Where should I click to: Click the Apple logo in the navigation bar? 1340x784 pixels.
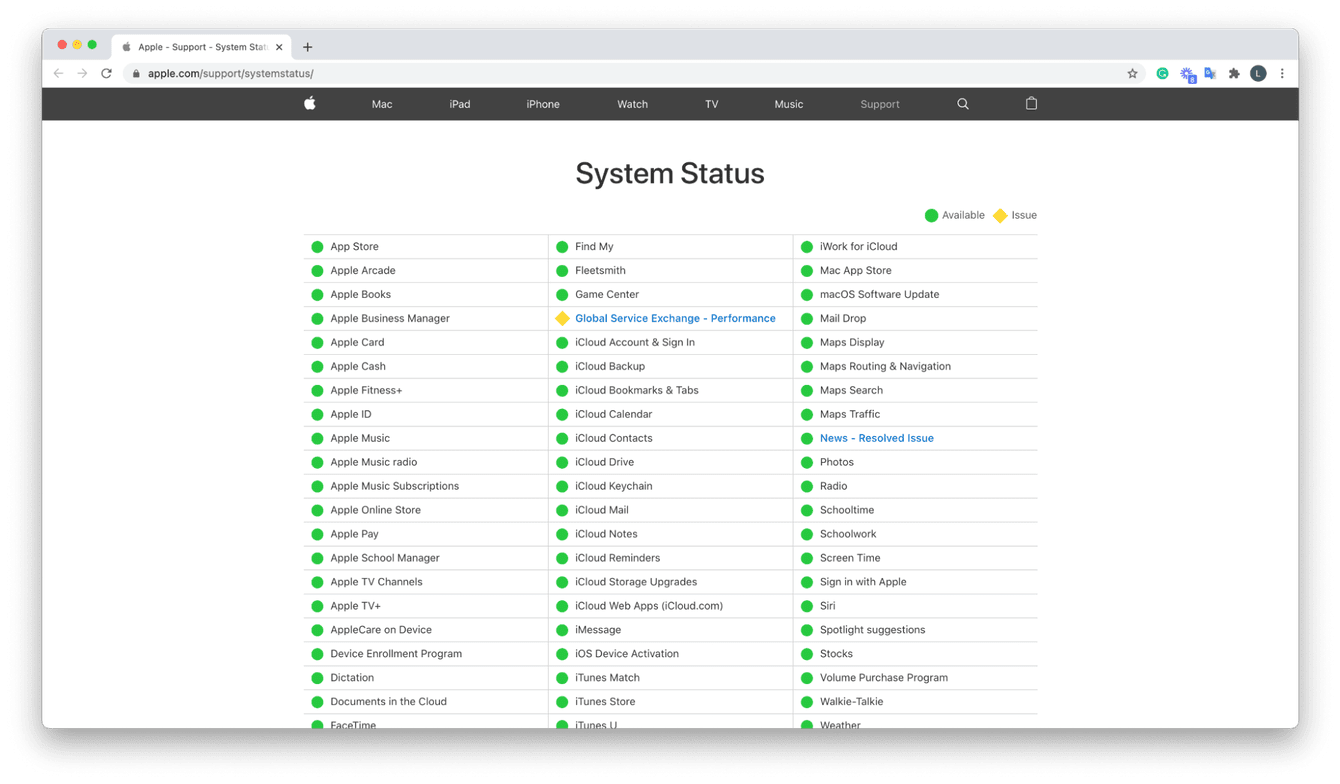point(309,104)
